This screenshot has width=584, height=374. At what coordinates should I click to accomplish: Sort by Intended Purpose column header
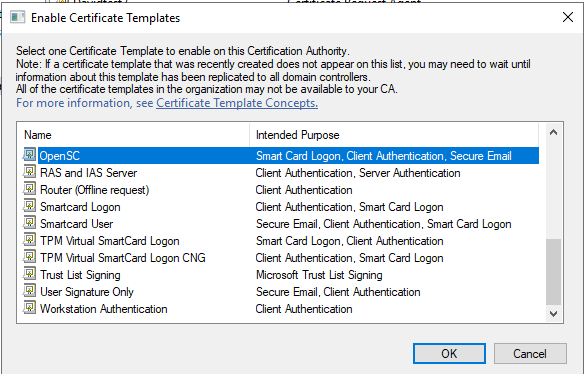(x=394, y=135)
